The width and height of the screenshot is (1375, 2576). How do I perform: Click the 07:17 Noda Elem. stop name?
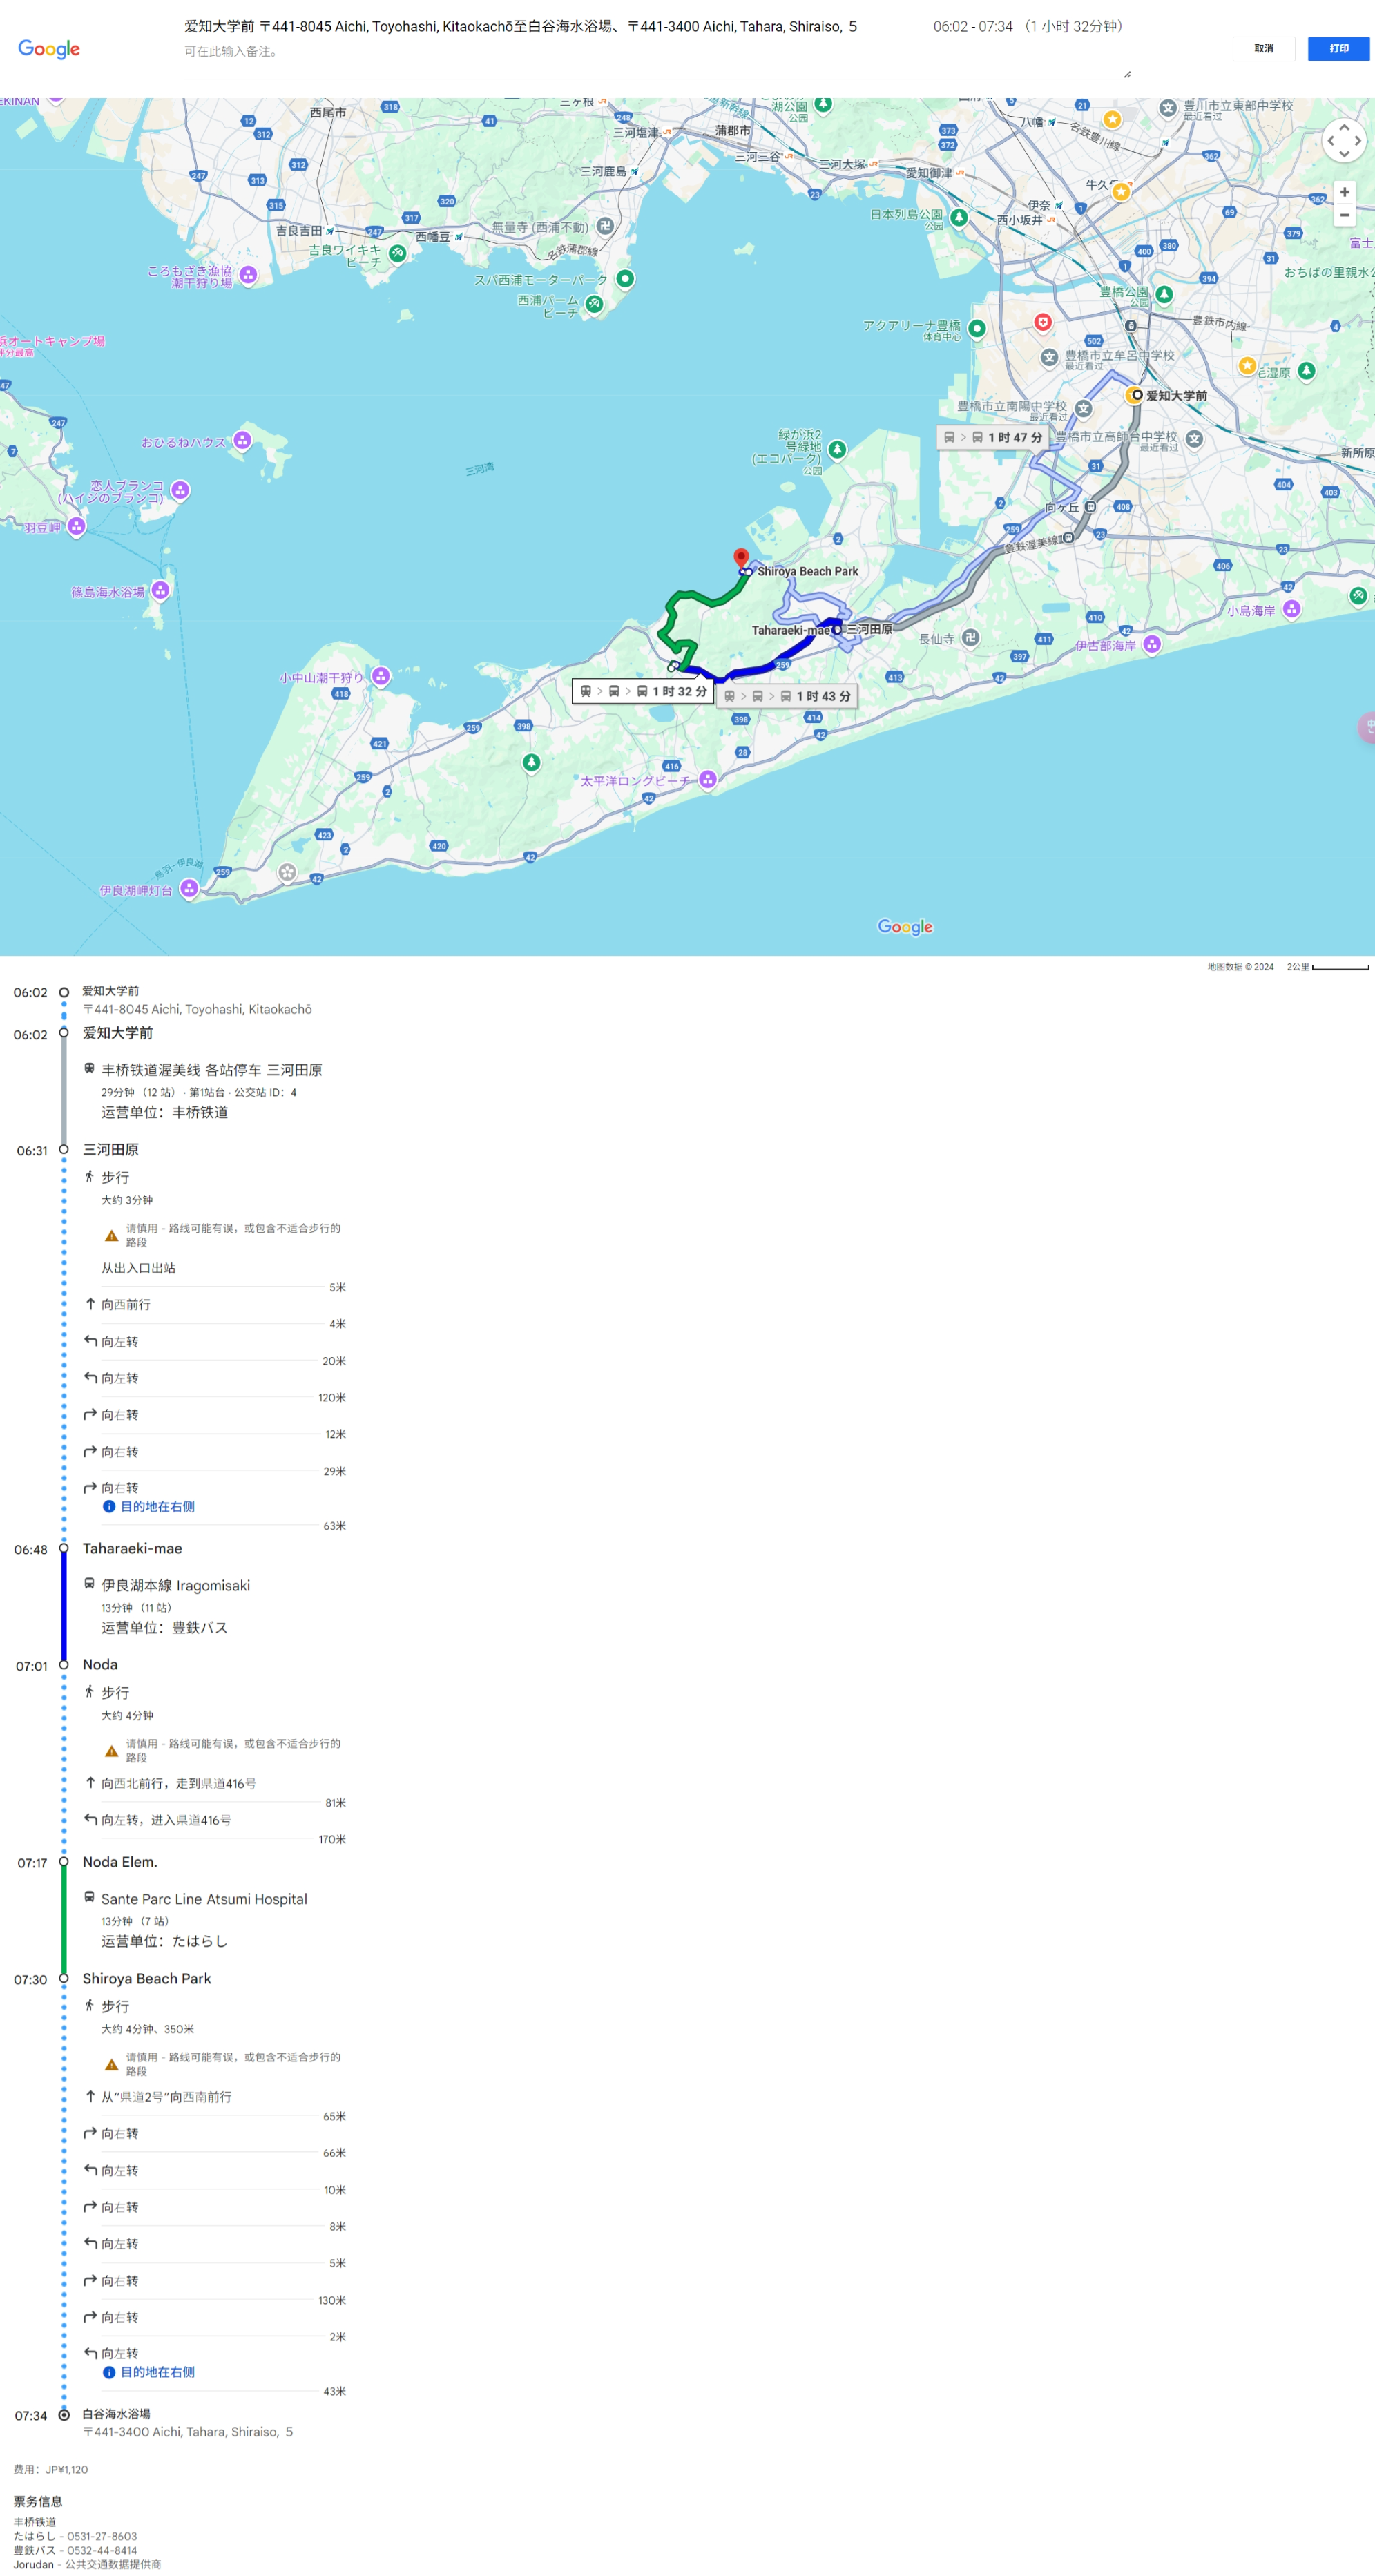pos(120,1862)
